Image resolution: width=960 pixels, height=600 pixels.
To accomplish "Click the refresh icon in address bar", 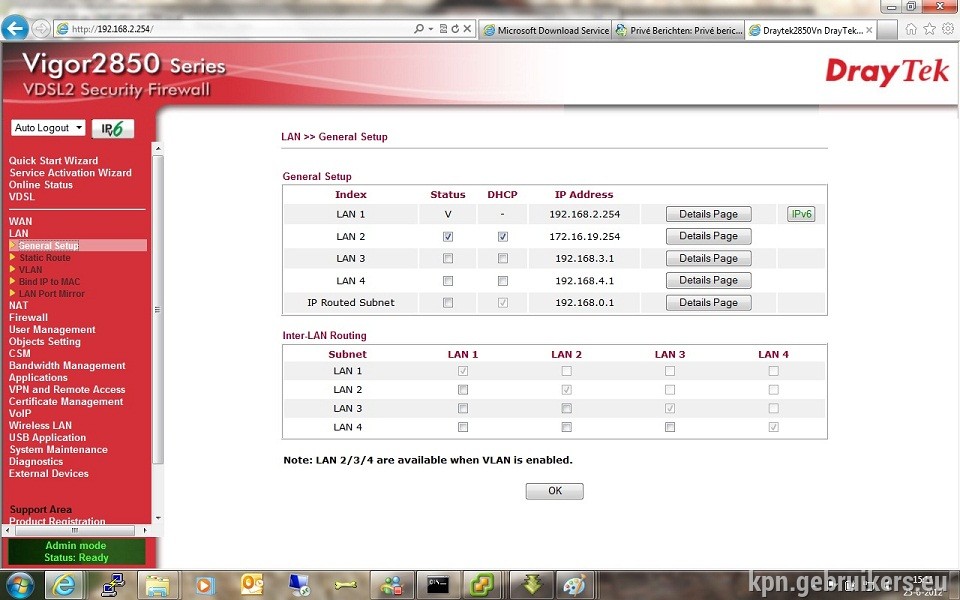I will coord(455,29).
